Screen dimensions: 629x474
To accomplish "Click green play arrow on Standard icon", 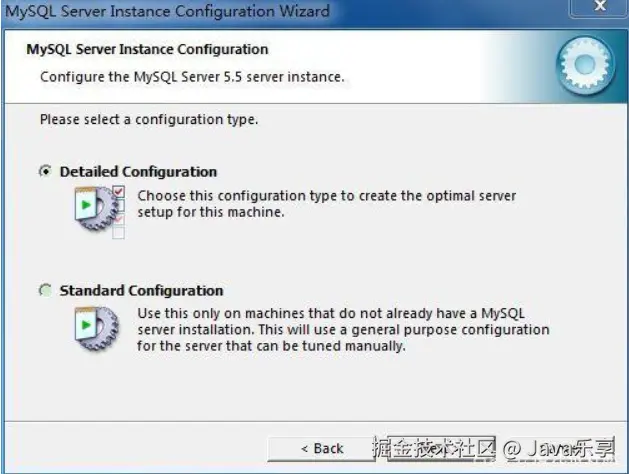I will pyautogui.click(x=86, y=325).
